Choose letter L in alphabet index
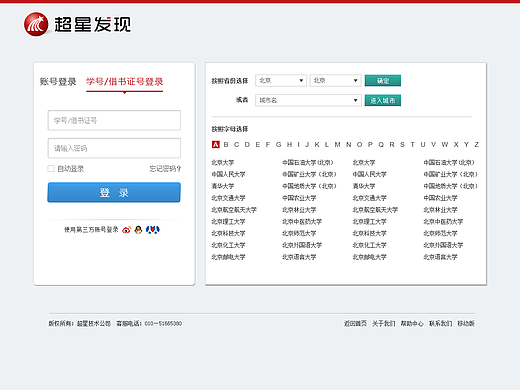The image size is (520, 390). [327, 144]
